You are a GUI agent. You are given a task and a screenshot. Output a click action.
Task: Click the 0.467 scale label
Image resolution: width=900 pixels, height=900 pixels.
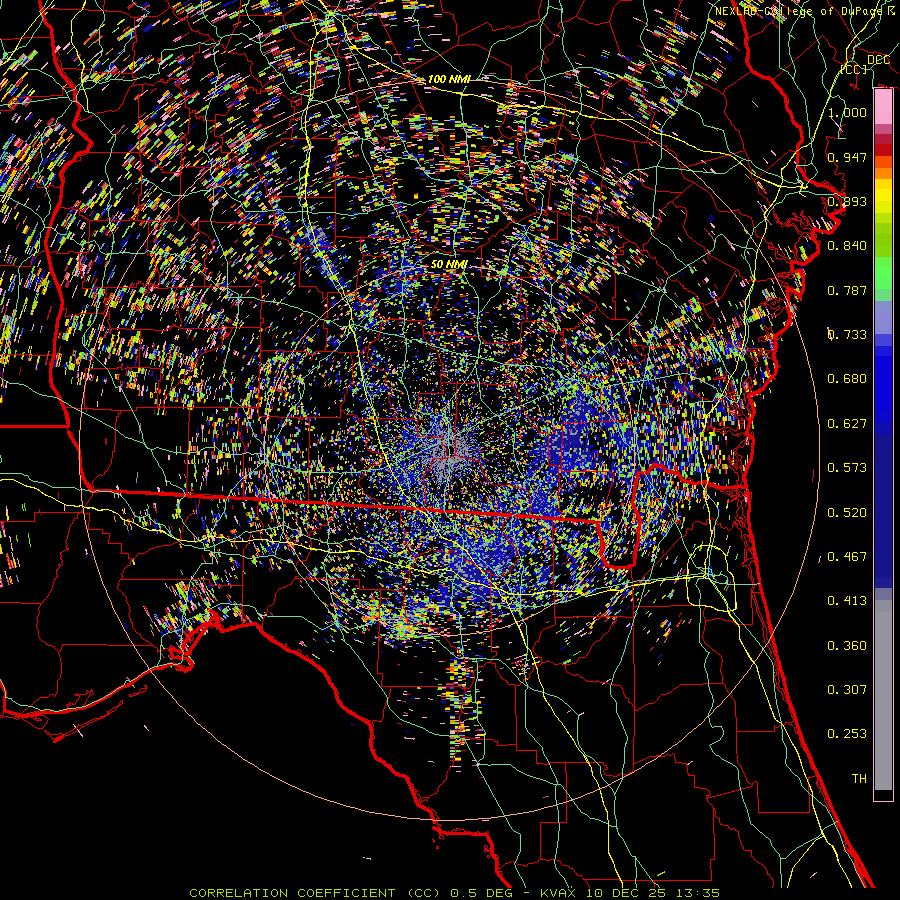[847, 557]
